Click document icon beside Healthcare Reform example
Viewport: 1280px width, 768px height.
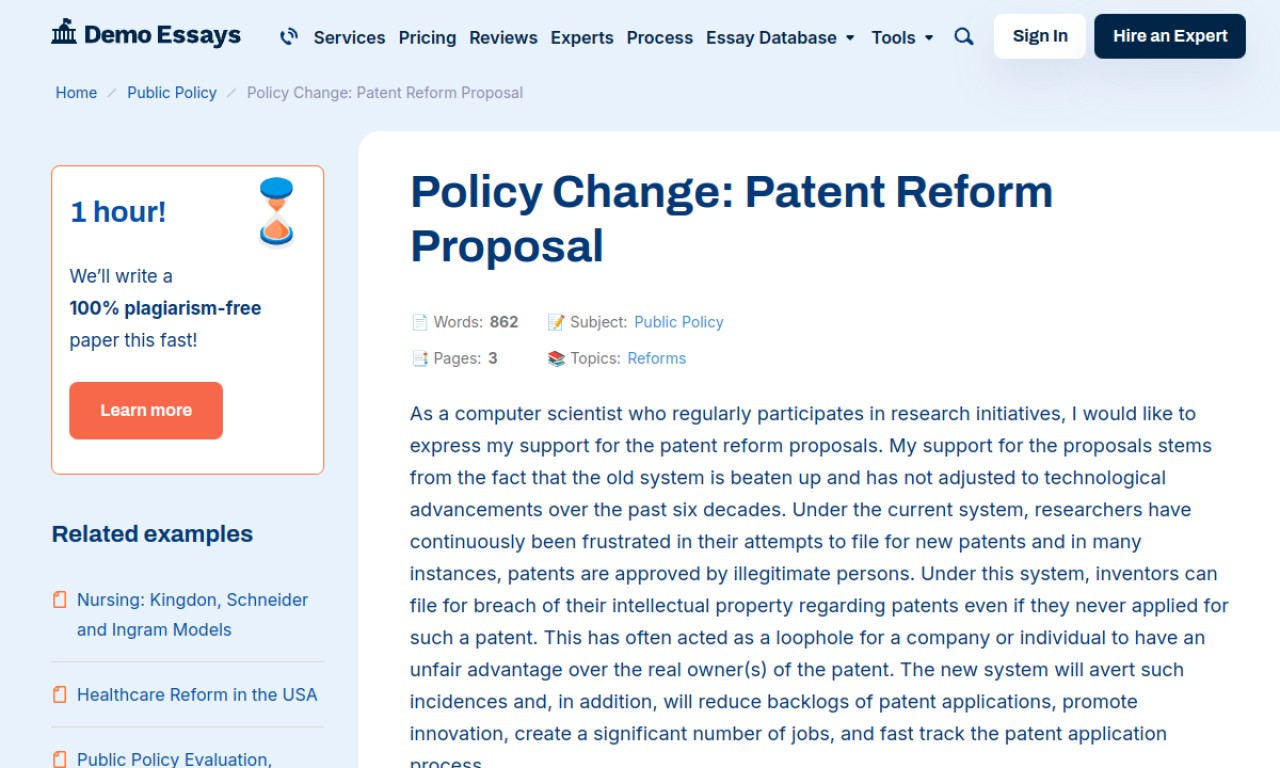click(x=60, y=694)
